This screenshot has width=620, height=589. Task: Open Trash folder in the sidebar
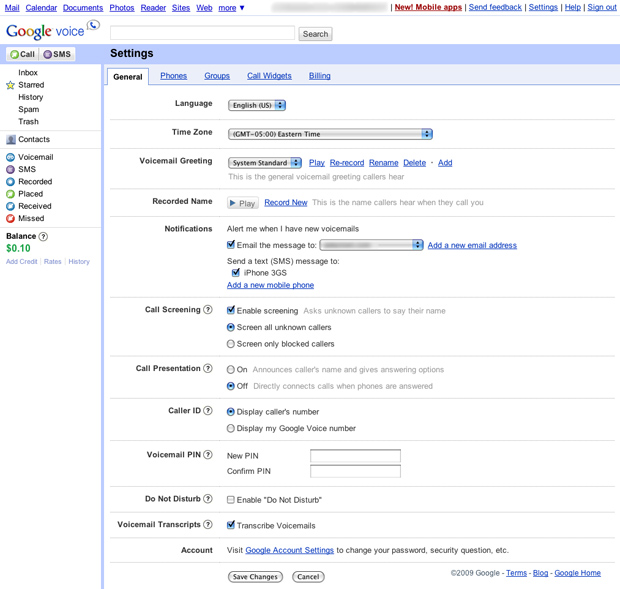28,122
